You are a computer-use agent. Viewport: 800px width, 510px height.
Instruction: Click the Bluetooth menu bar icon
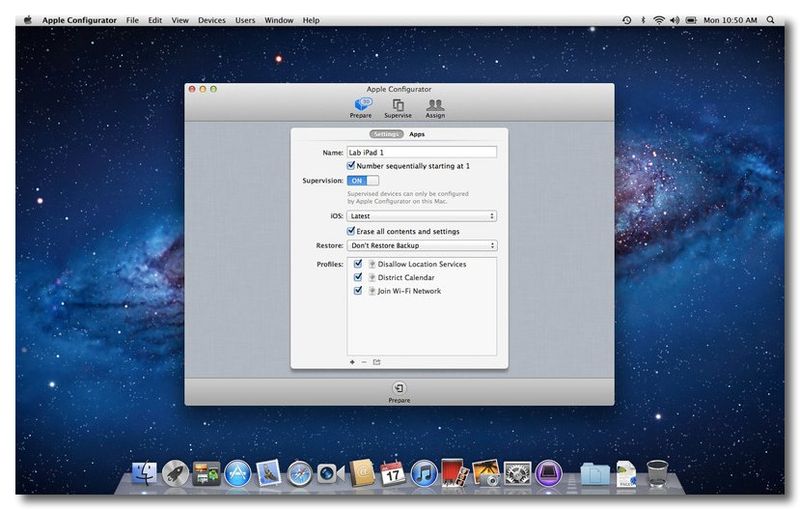[x=643, y=20]
